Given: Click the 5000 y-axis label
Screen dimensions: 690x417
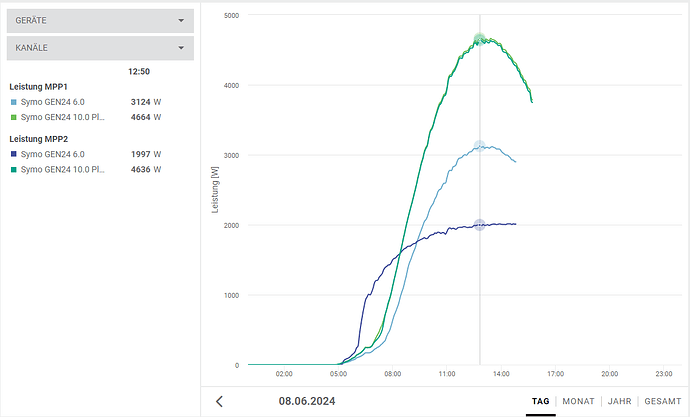Looking at the screenshot, I should tap(231, 15).
